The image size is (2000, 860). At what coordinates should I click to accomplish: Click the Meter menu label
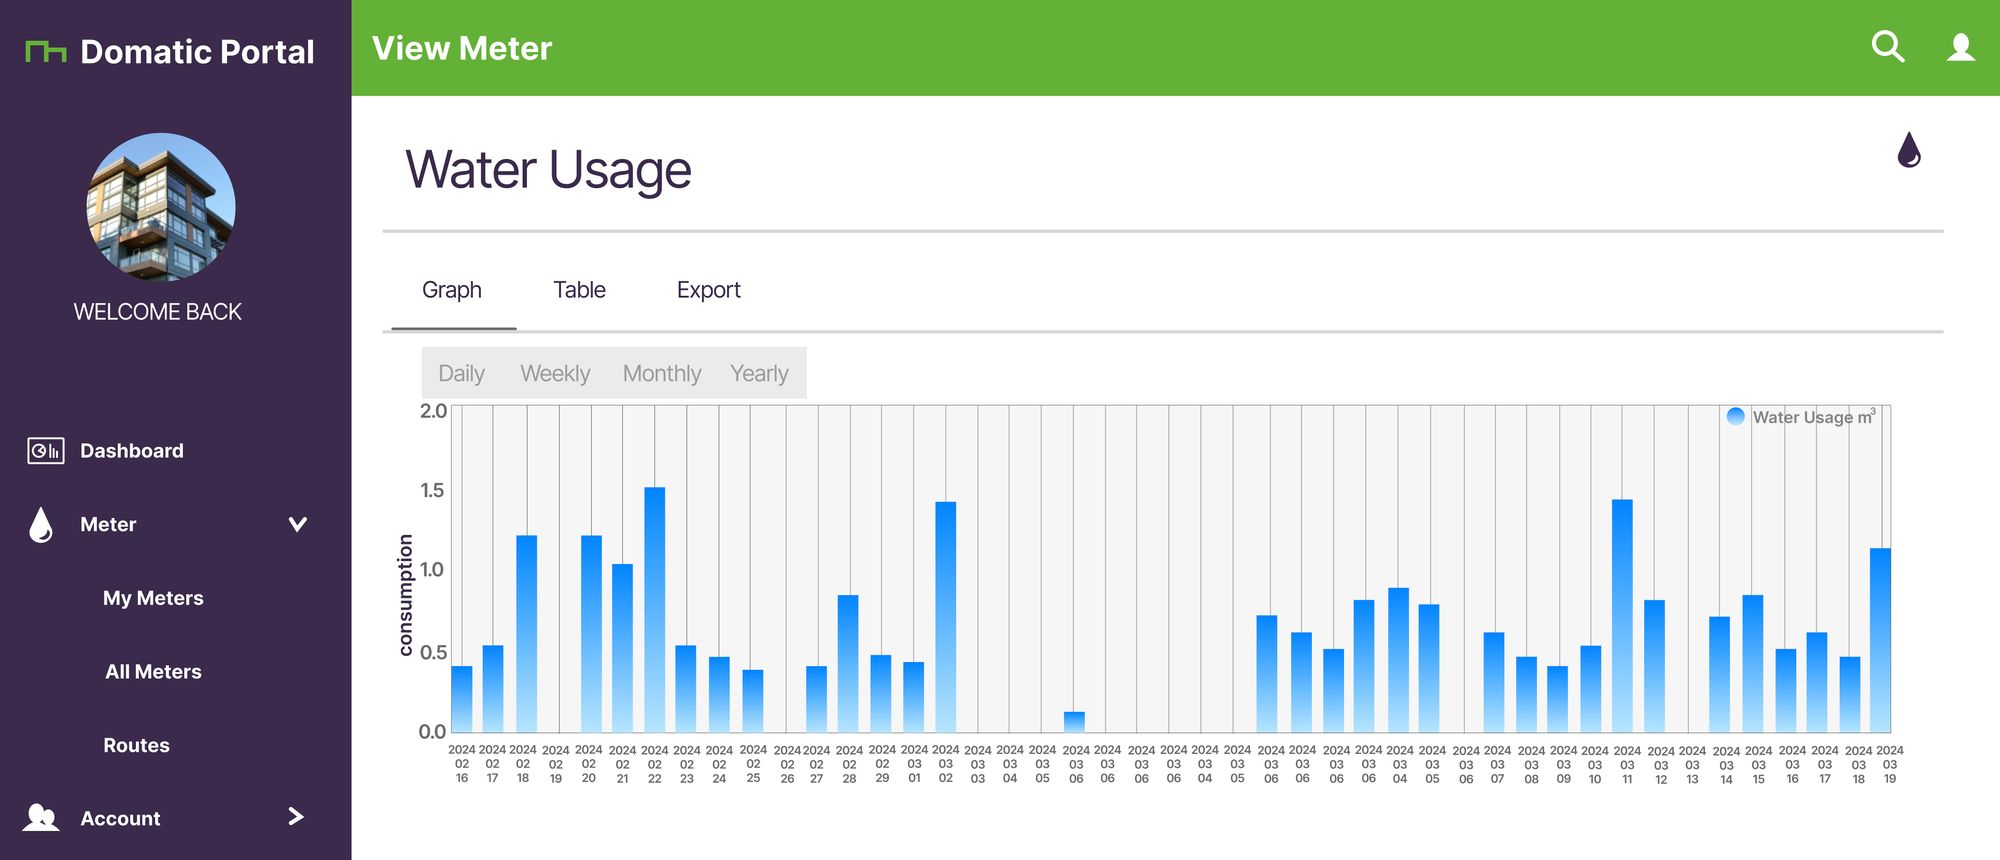point(108,525)
